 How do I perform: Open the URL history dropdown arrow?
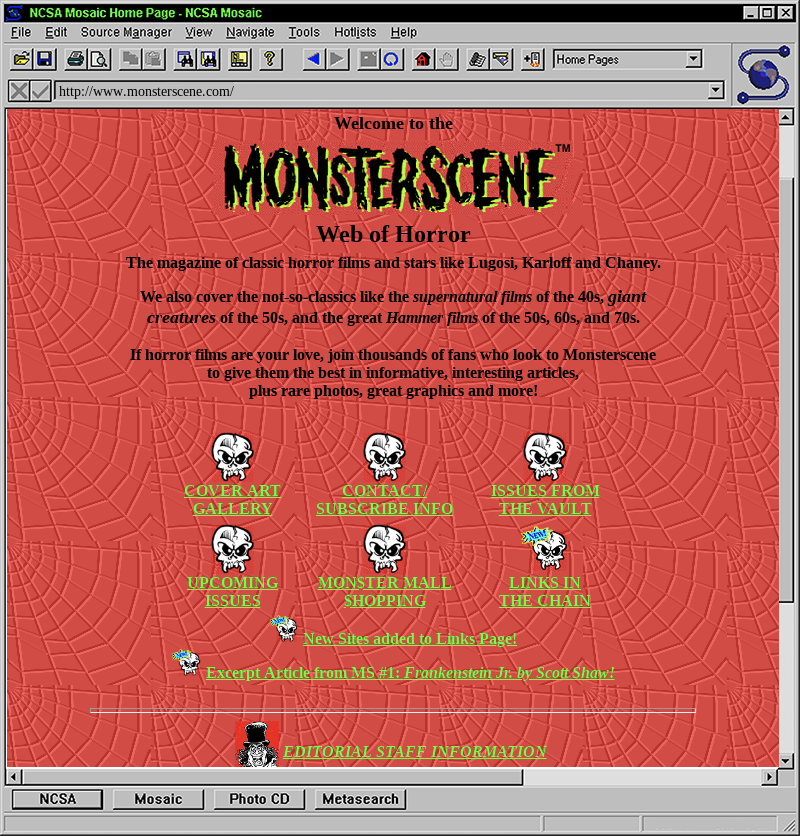click(715, 91)
